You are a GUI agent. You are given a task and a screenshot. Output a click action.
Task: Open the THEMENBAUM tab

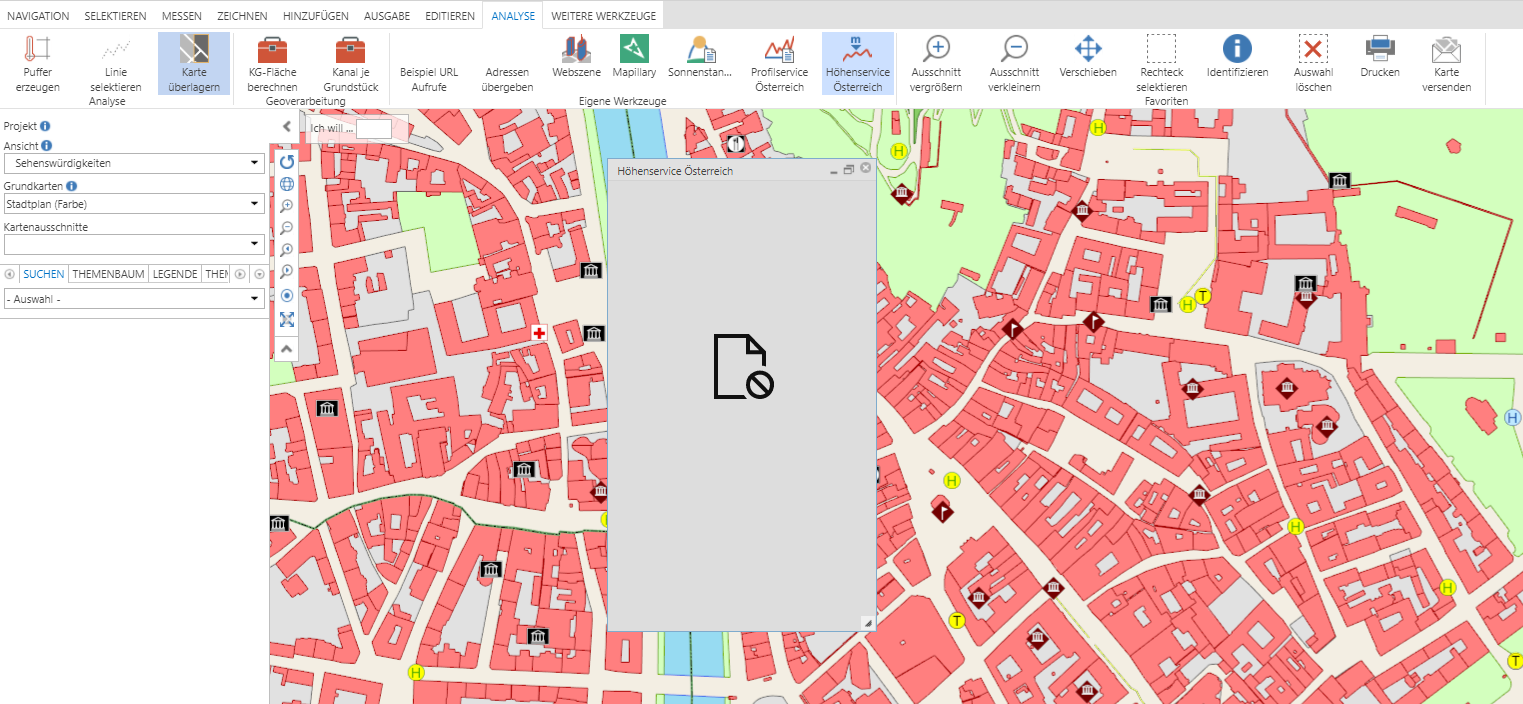108,274
